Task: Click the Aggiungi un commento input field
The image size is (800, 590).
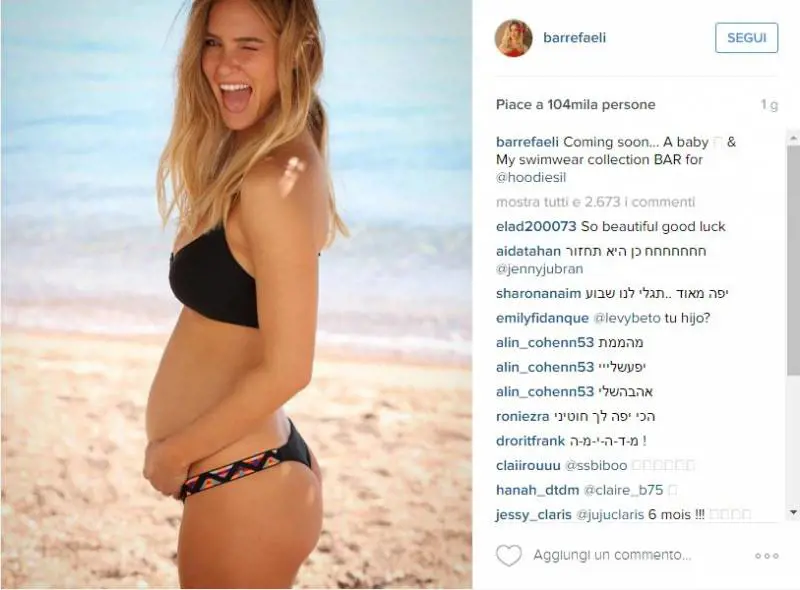Action: click(x=612, y=555)
